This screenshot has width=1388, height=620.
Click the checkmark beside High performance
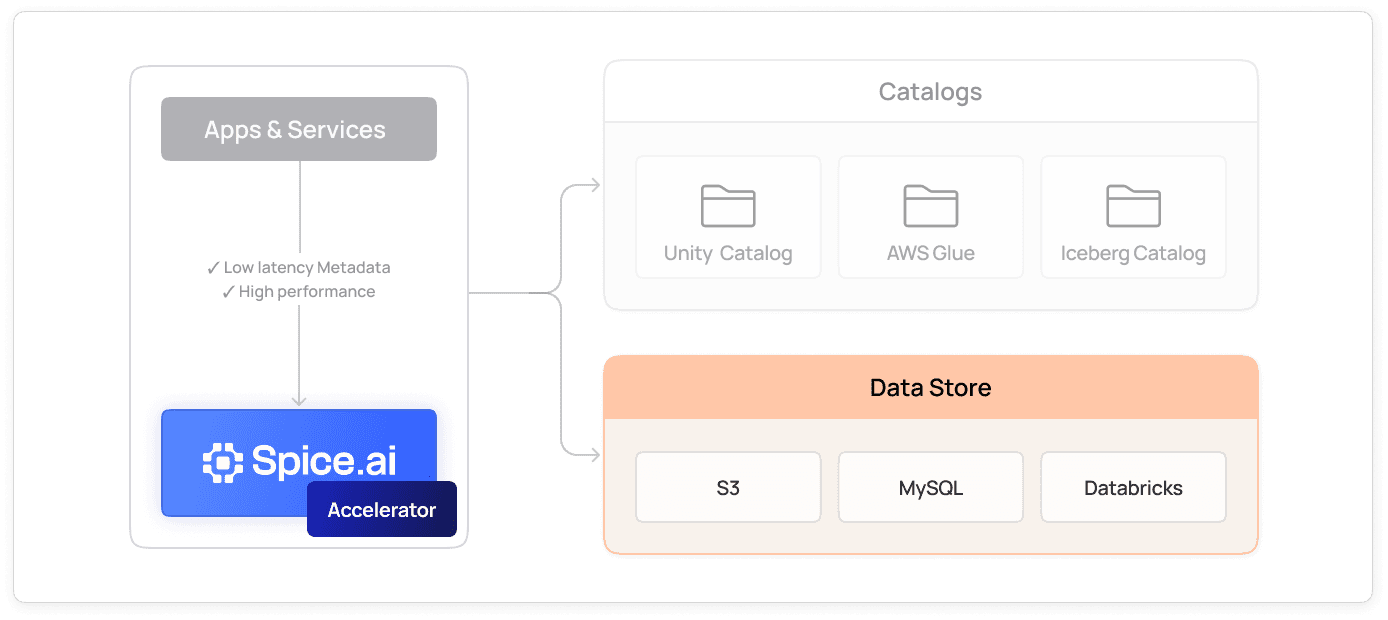pyautogui.click(x=227, y=291)
